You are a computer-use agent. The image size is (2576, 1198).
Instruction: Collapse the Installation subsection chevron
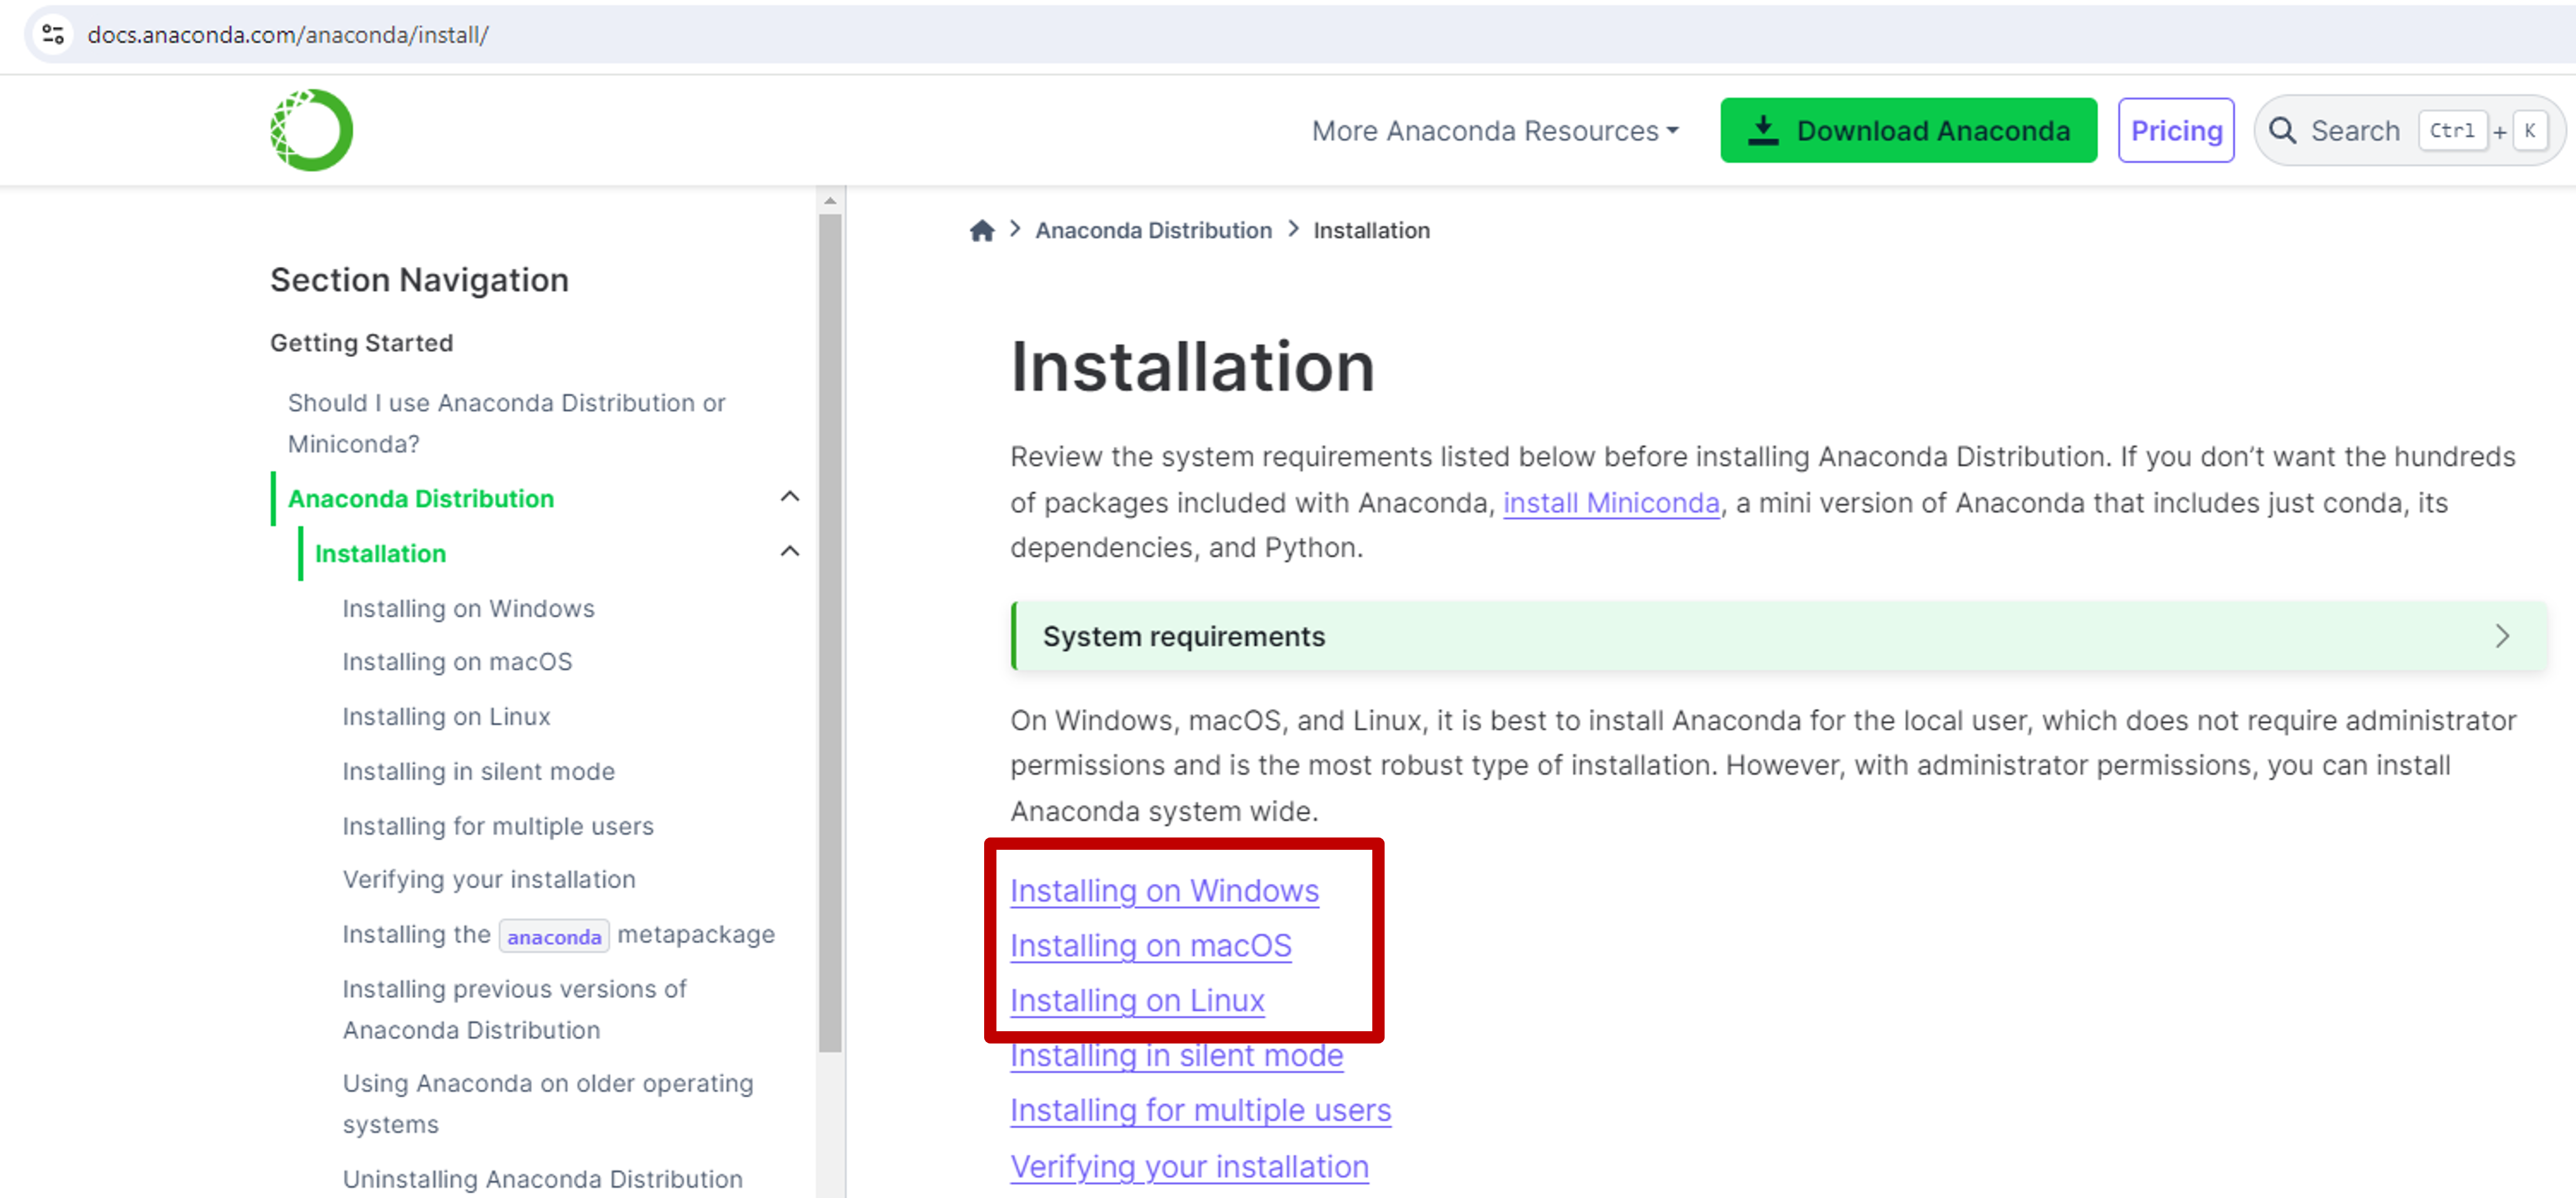[x=790, y=552]
